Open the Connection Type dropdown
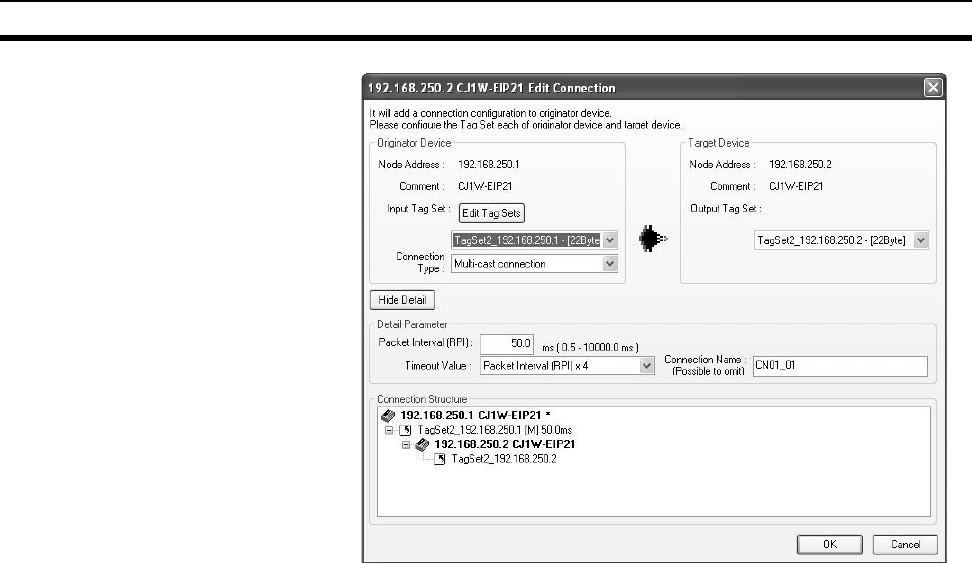Viewport: 972px width, 563px height. (610, 264)
